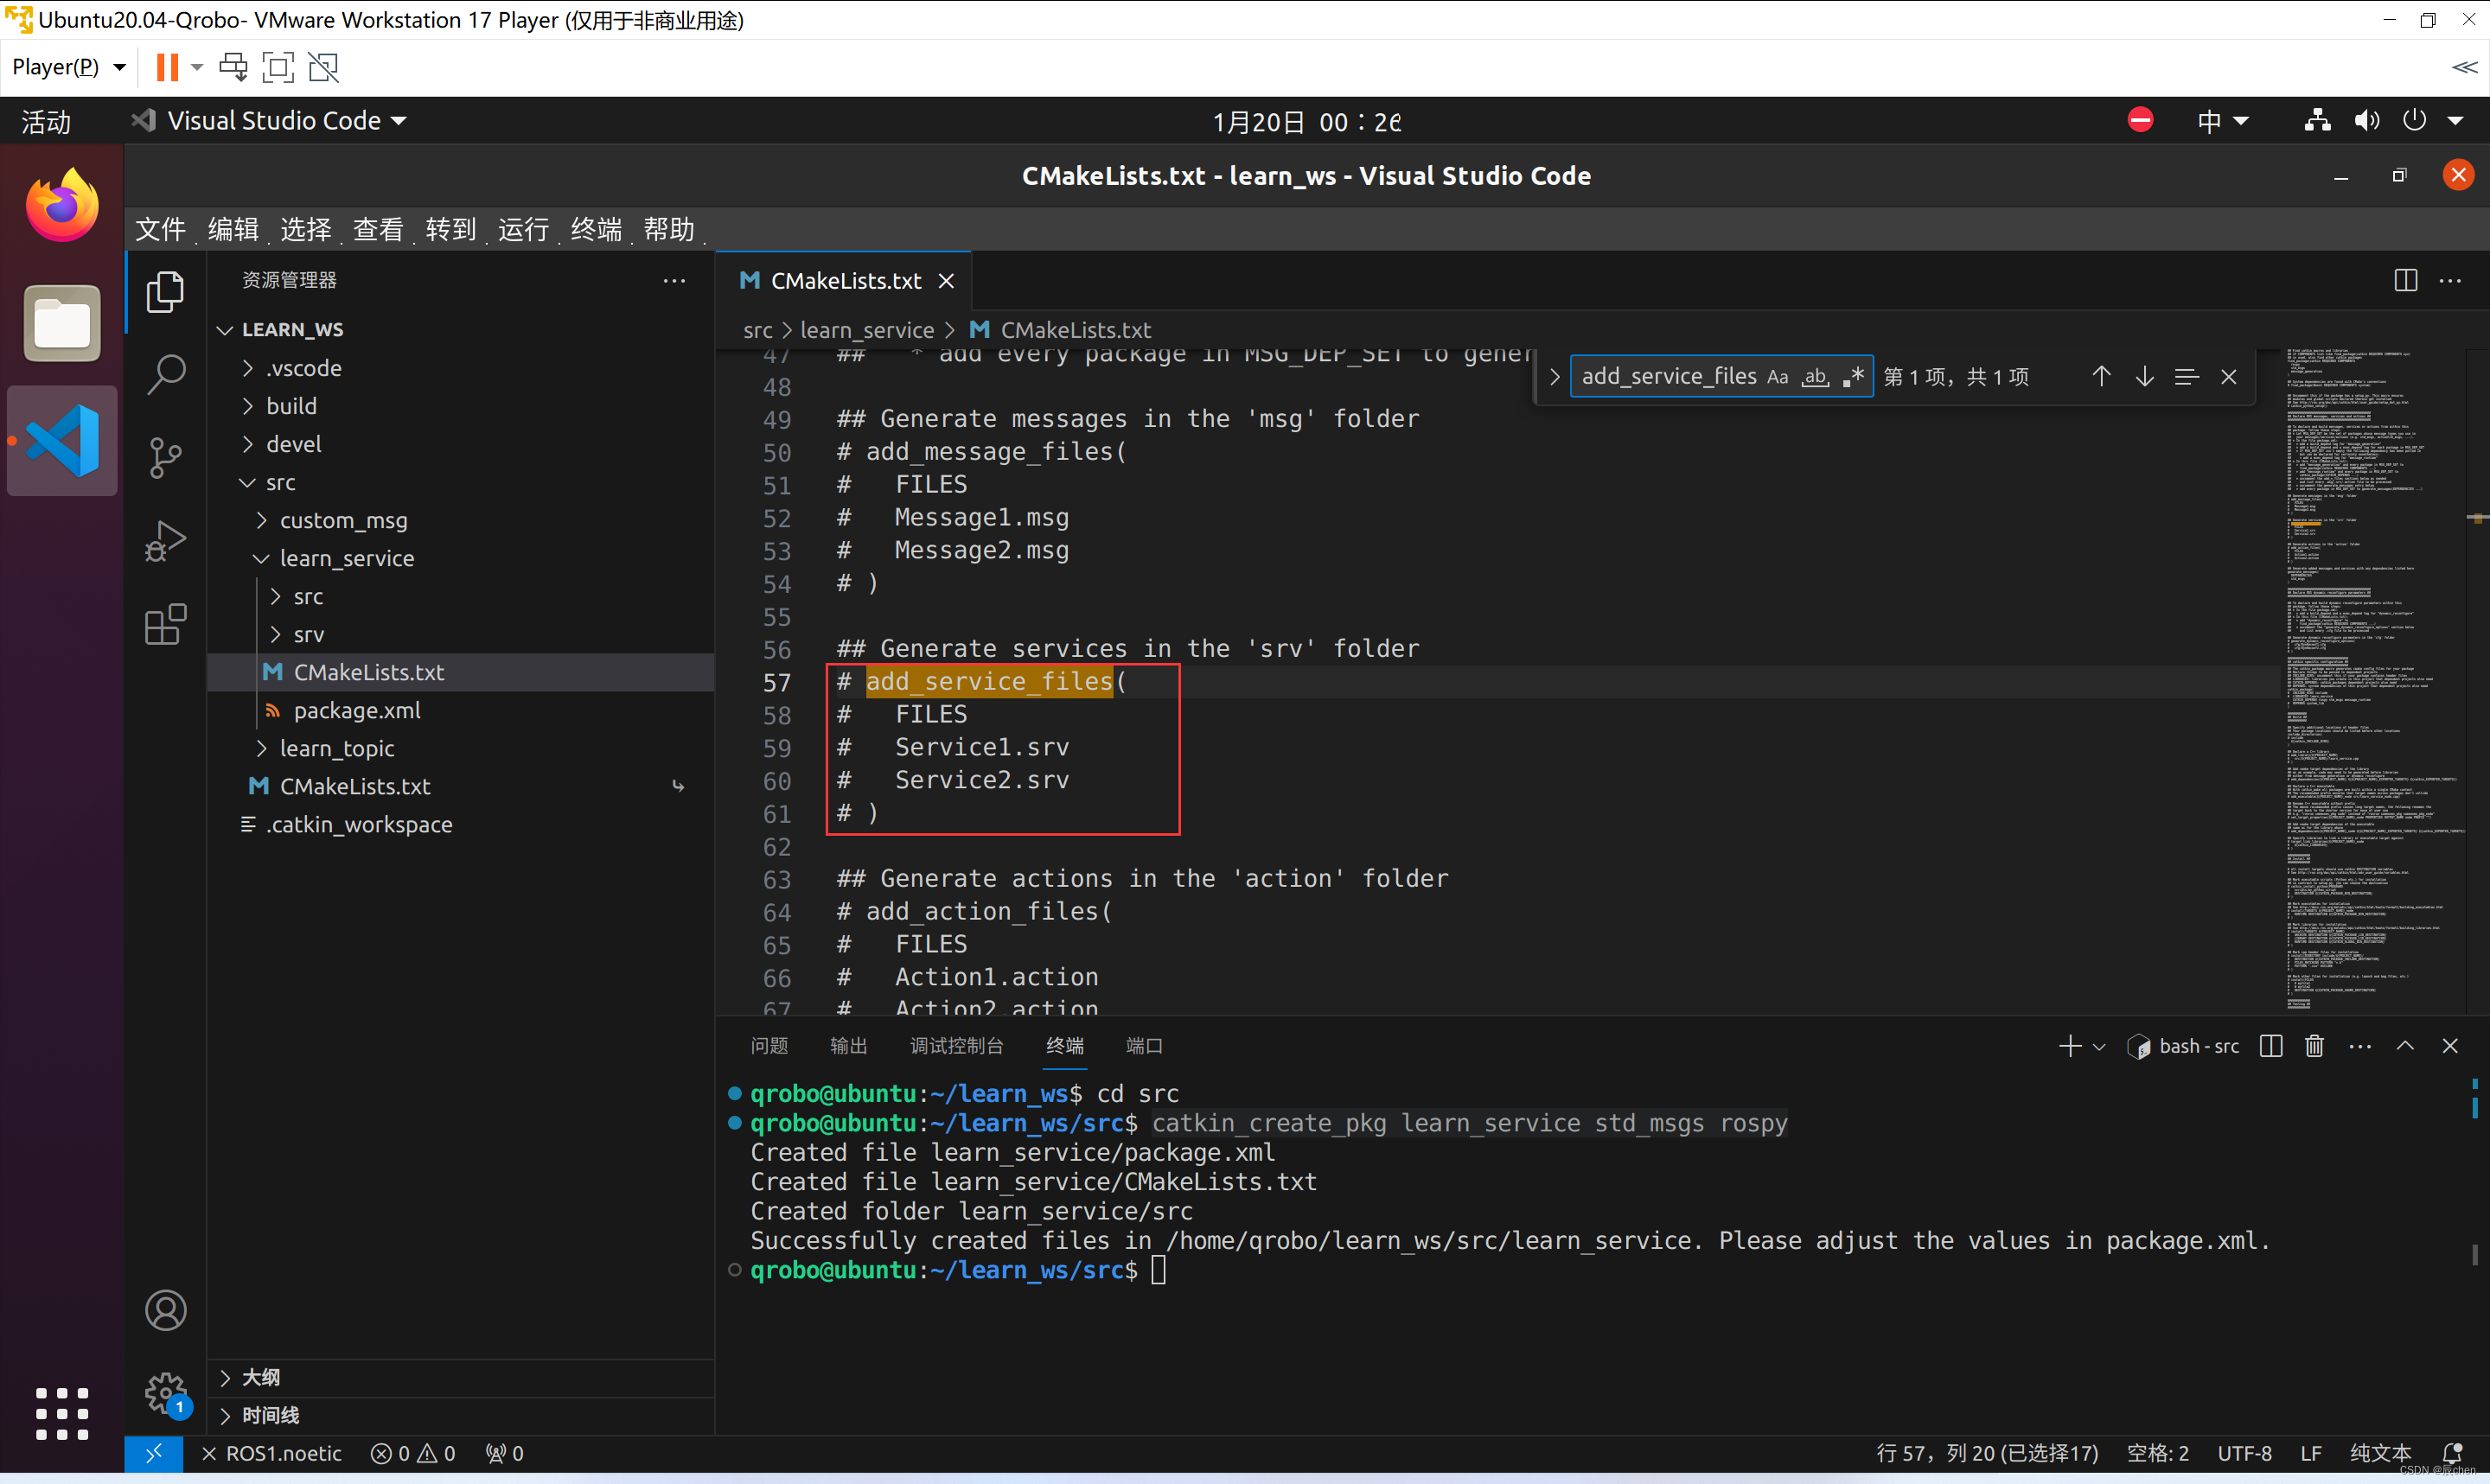2490x1484 pixels.
Task: Open the 编辑 menu
Action: click(x=233, y=230)
